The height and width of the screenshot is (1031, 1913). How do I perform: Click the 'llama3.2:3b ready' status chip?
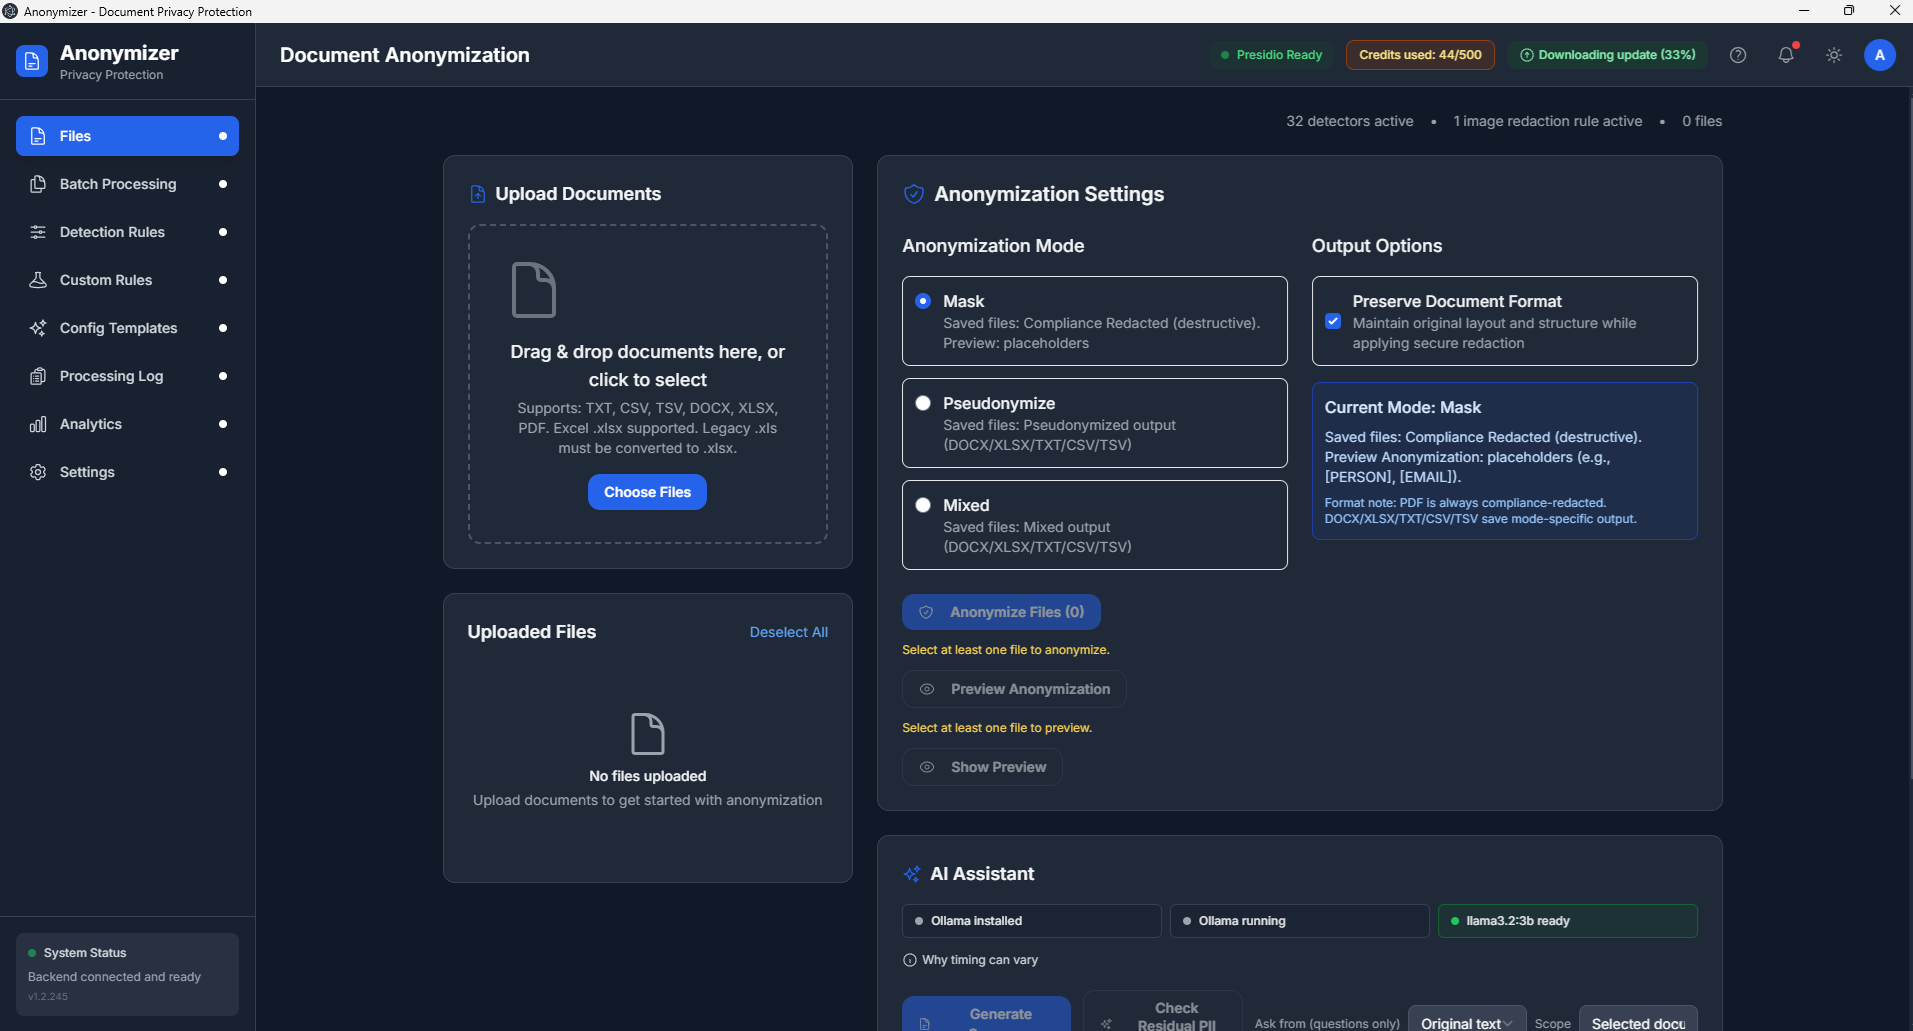(1567, 921)
